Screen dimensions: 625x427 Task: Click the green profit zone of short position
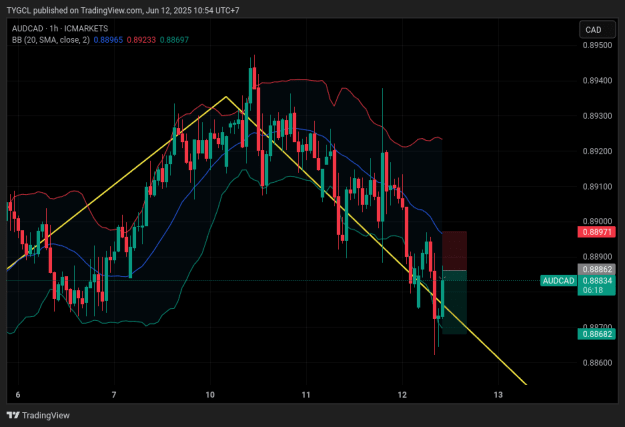pyautogui.click(x=454, y=302)
